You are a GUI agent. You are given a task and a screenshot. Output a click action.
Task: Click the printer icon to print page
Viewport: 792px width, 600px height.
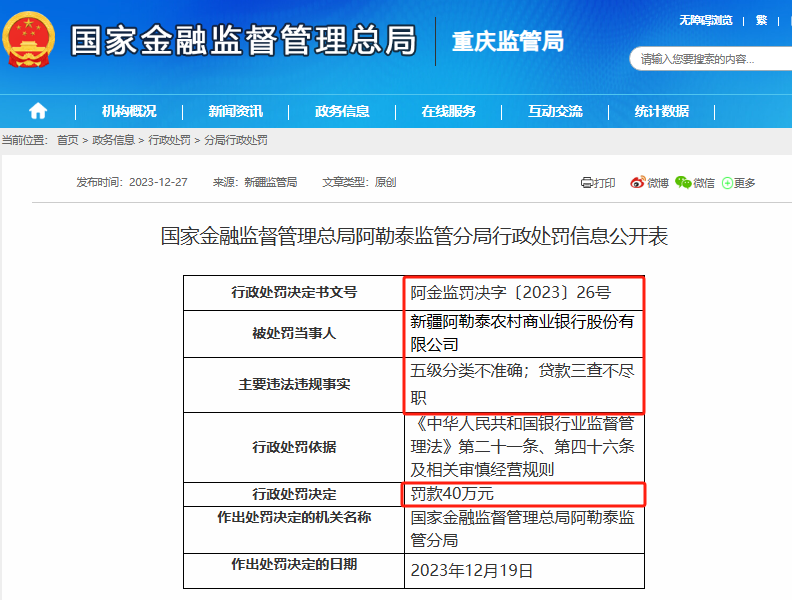[588, 183]
